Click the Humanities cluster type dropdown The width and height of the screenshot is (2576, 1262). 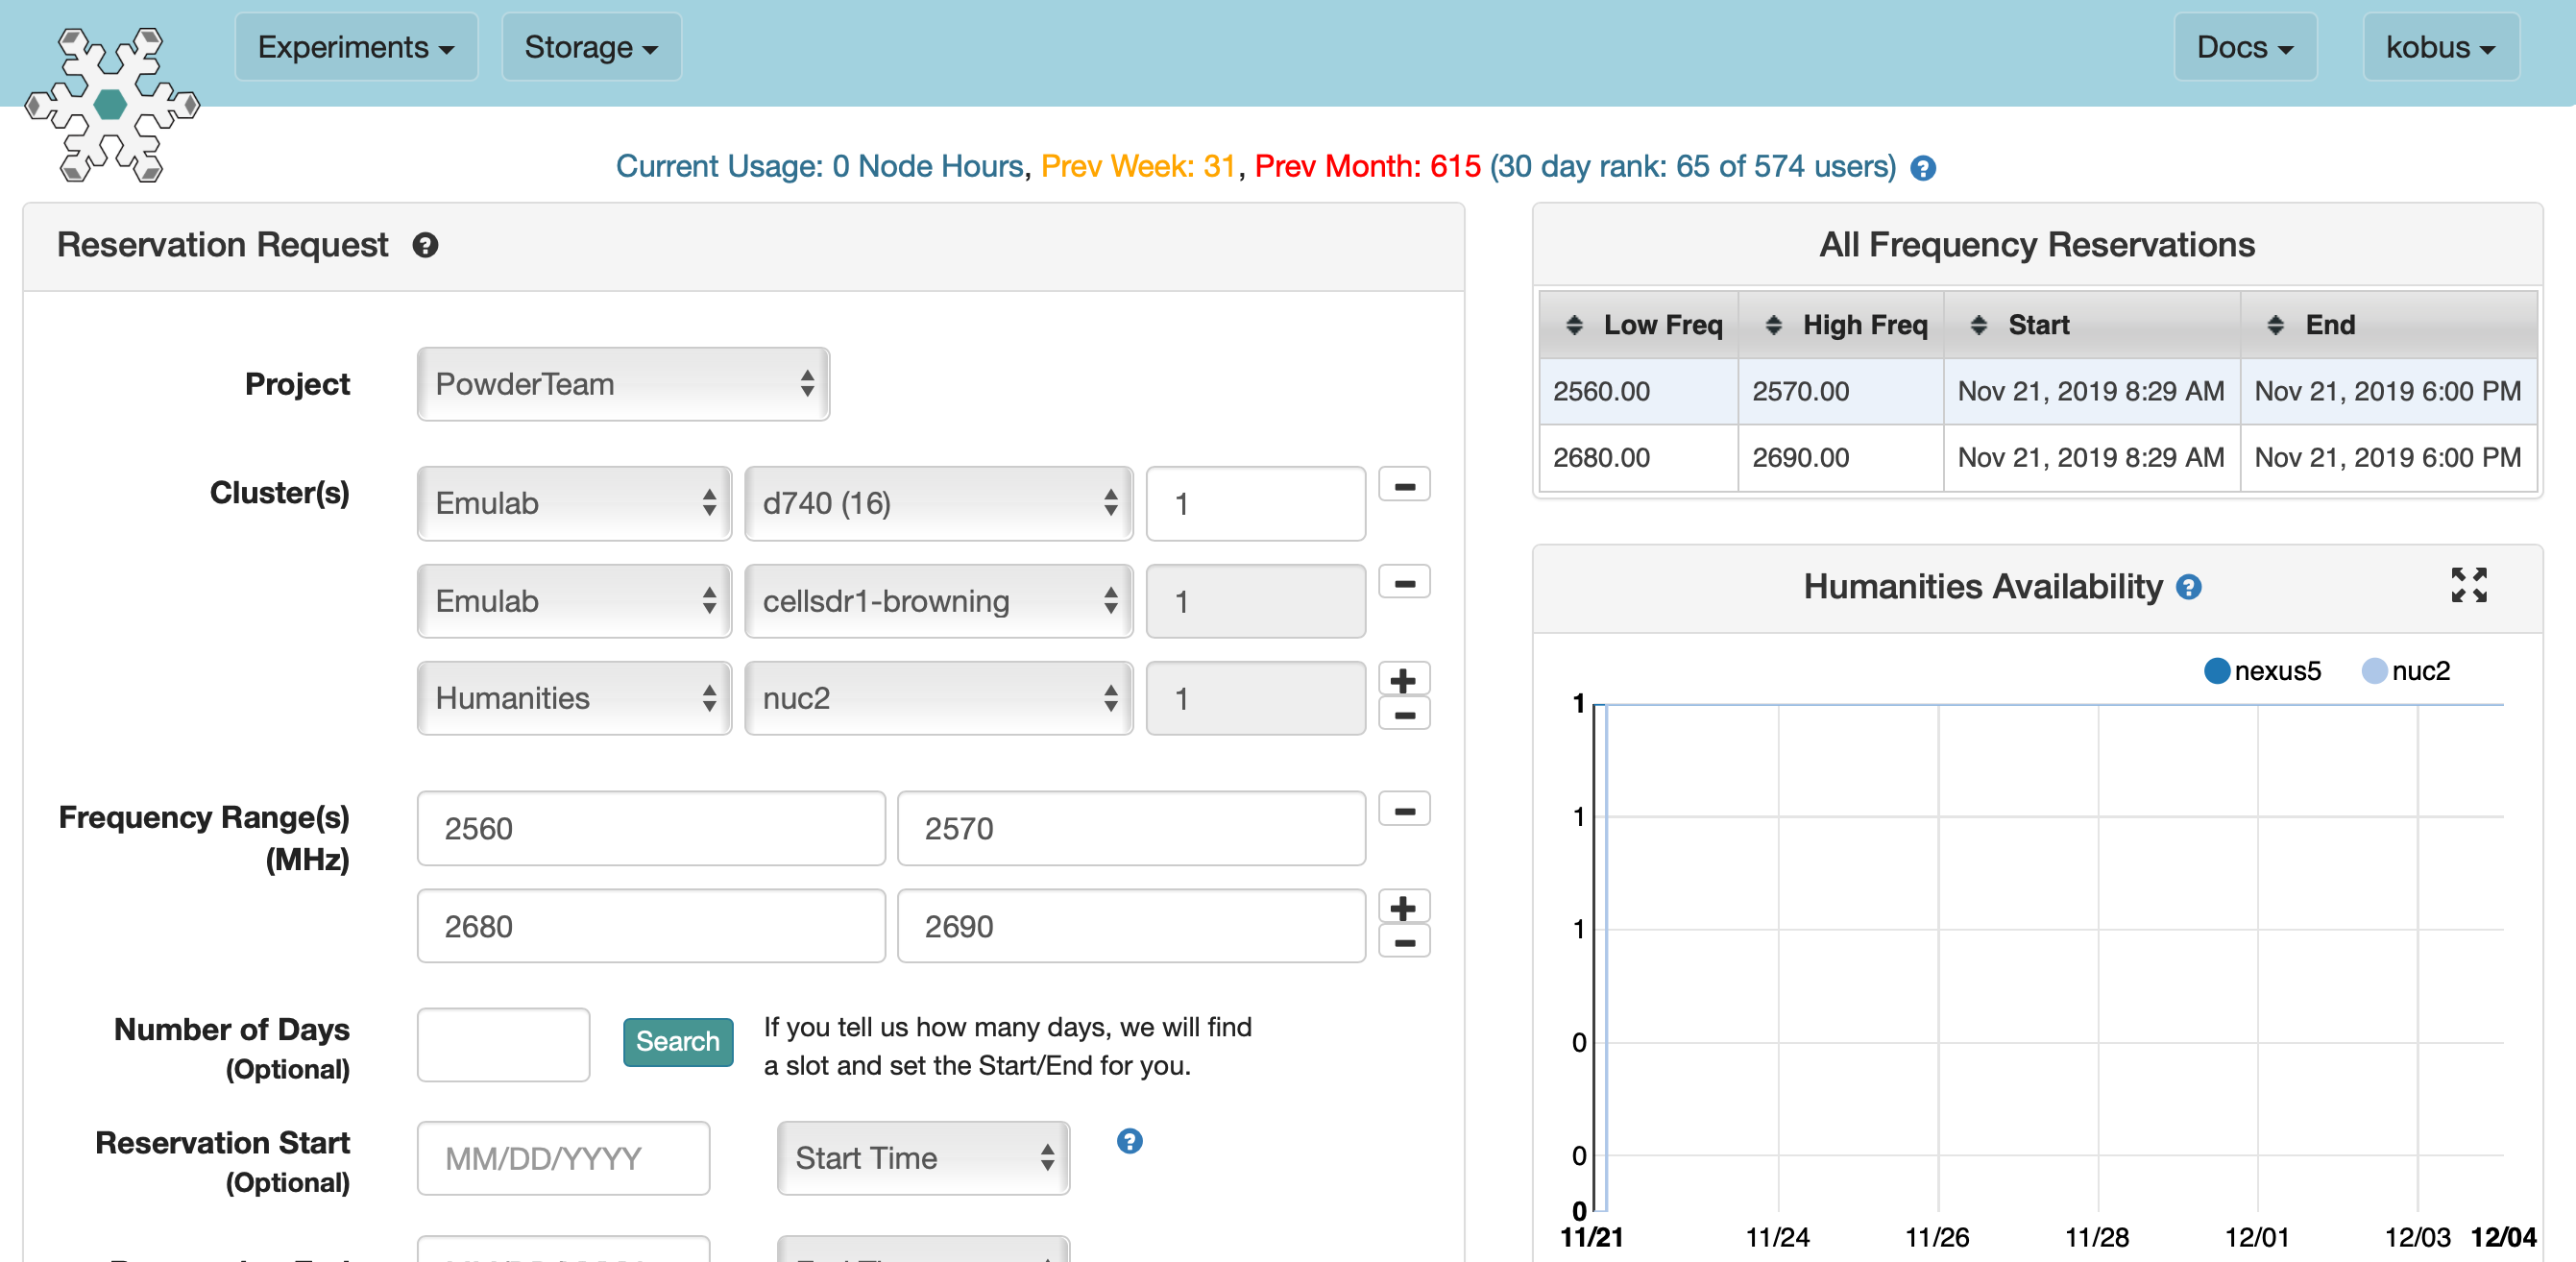pyautogui.click(x=573, y=693)
